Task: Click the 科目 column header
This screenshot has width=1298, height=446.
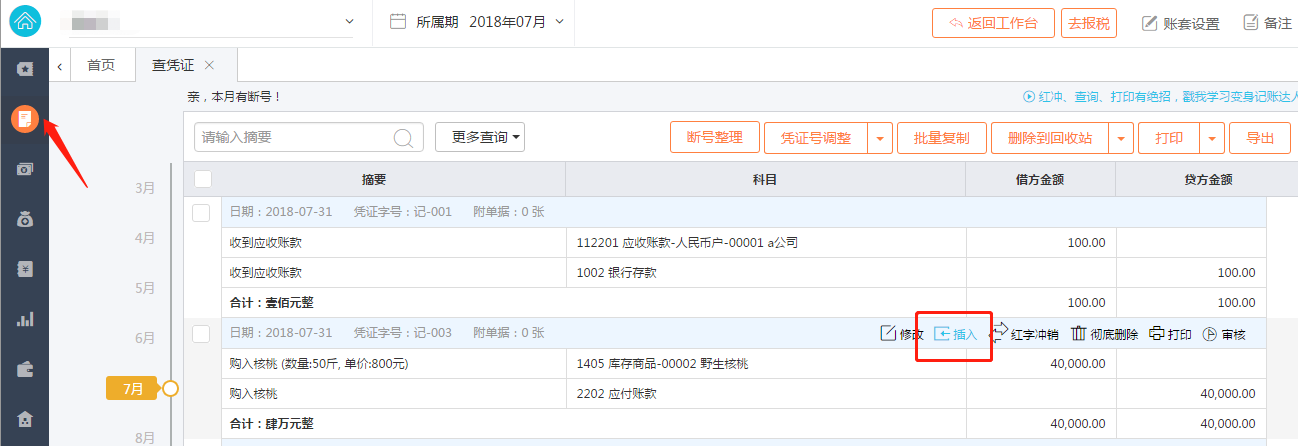Action: click(765, 180)
